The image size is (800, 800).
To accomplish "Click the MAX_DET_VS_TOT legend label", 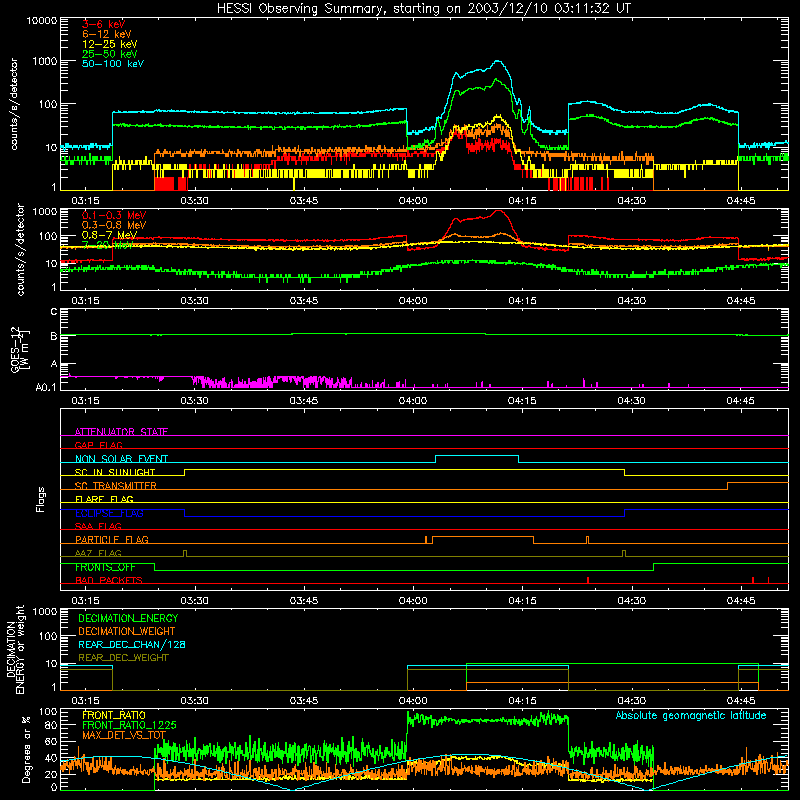I will 124,735.
